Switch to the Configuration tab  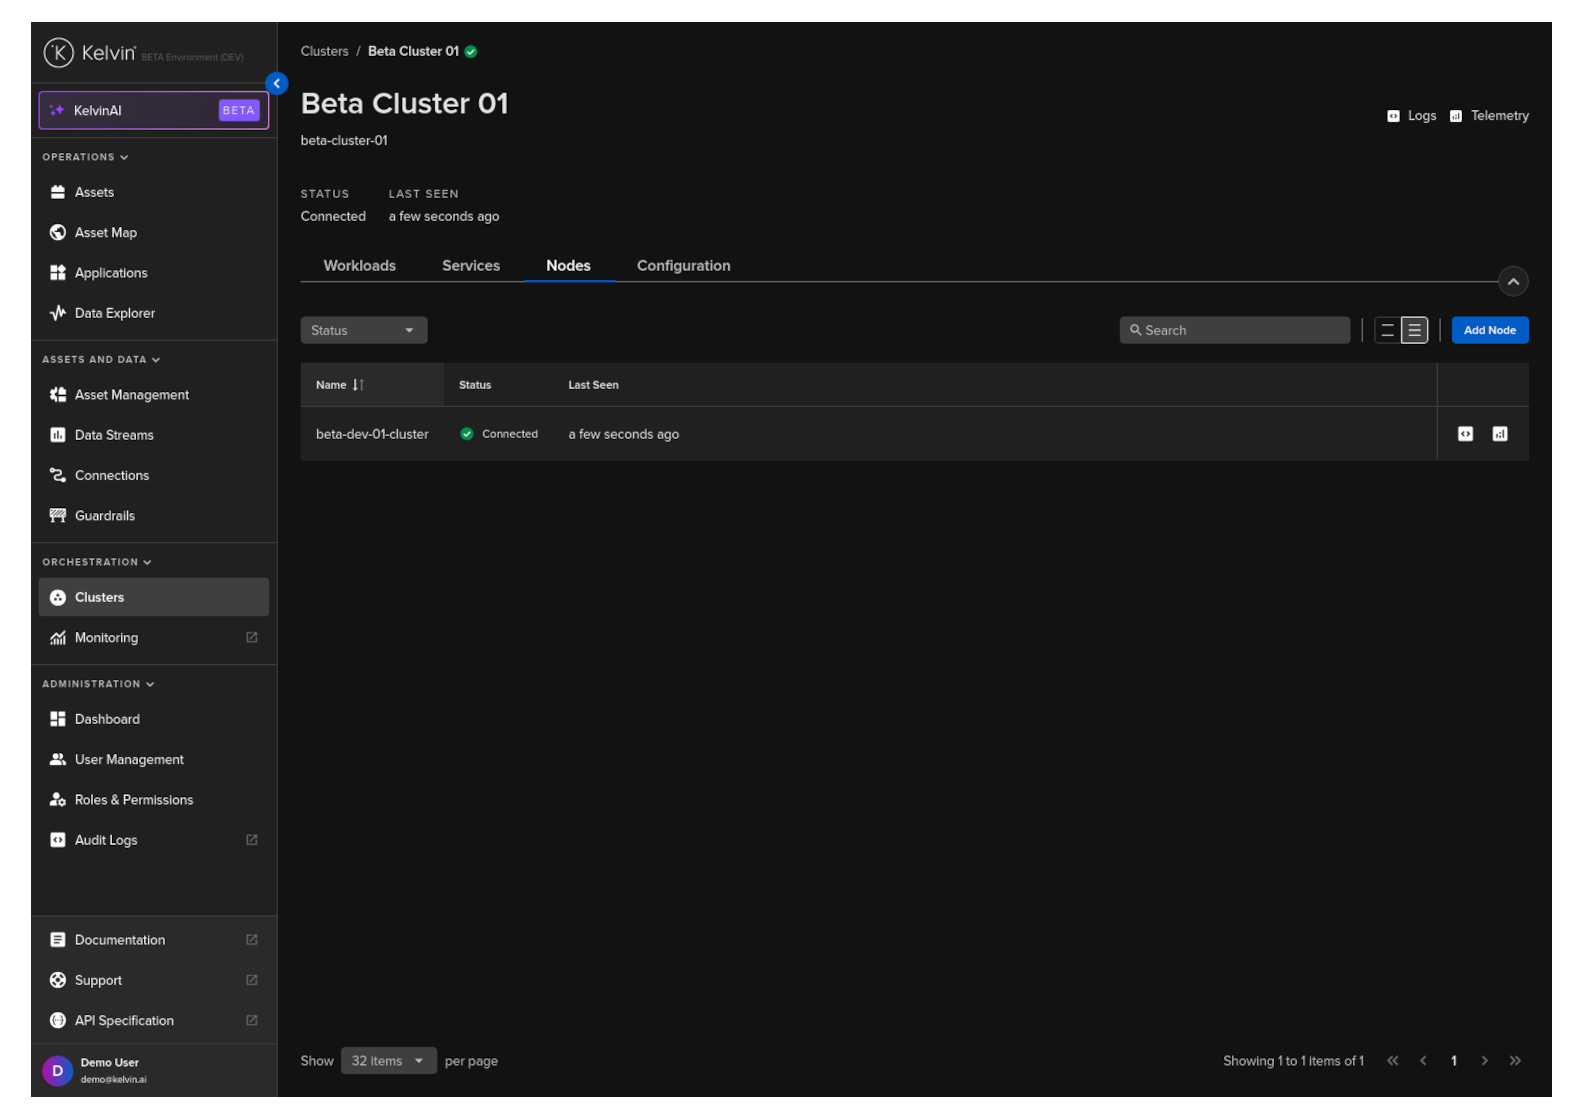[x=683, y=266]
